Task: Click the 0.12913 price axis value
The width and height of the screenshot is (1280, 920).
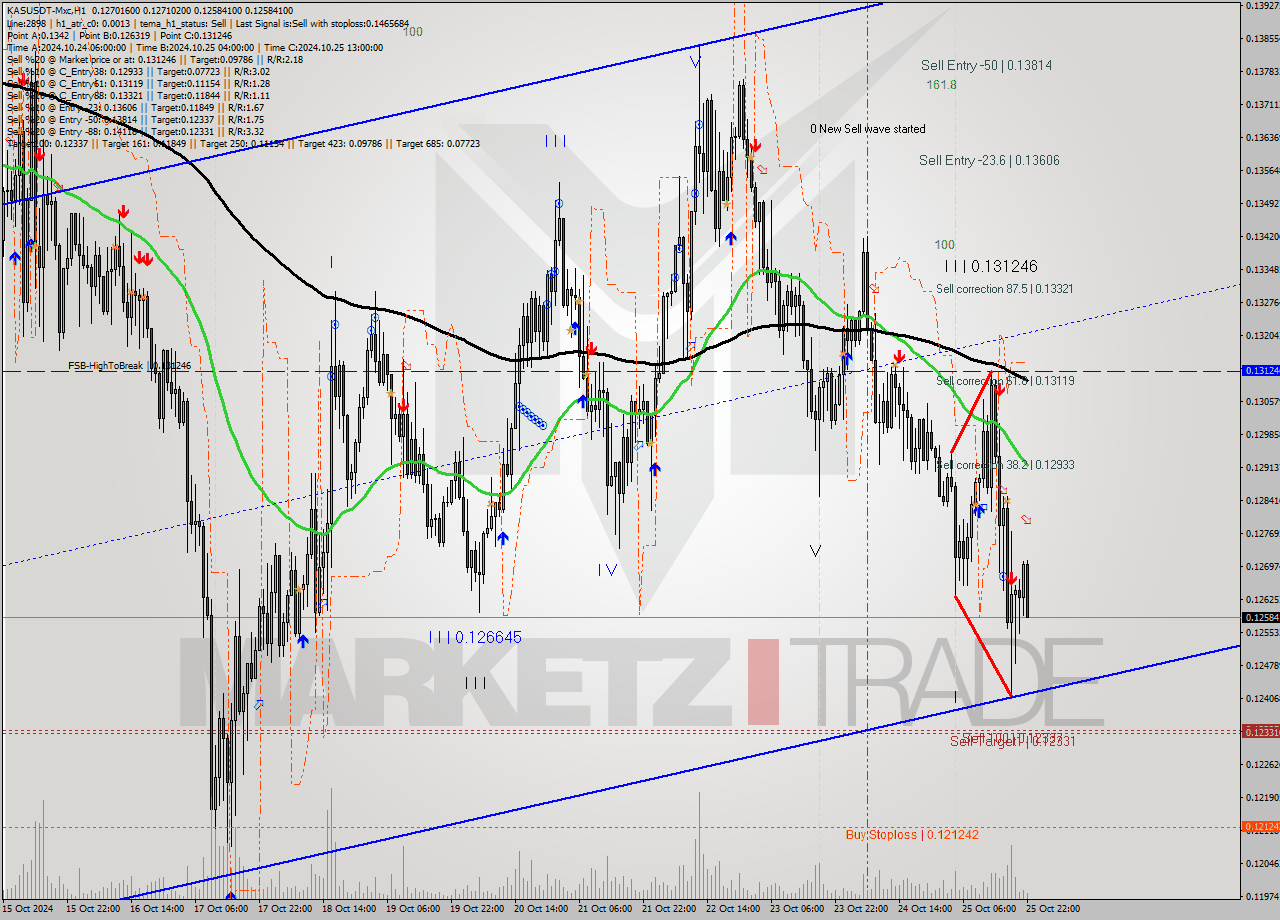Action: [x=1262, y=467]
